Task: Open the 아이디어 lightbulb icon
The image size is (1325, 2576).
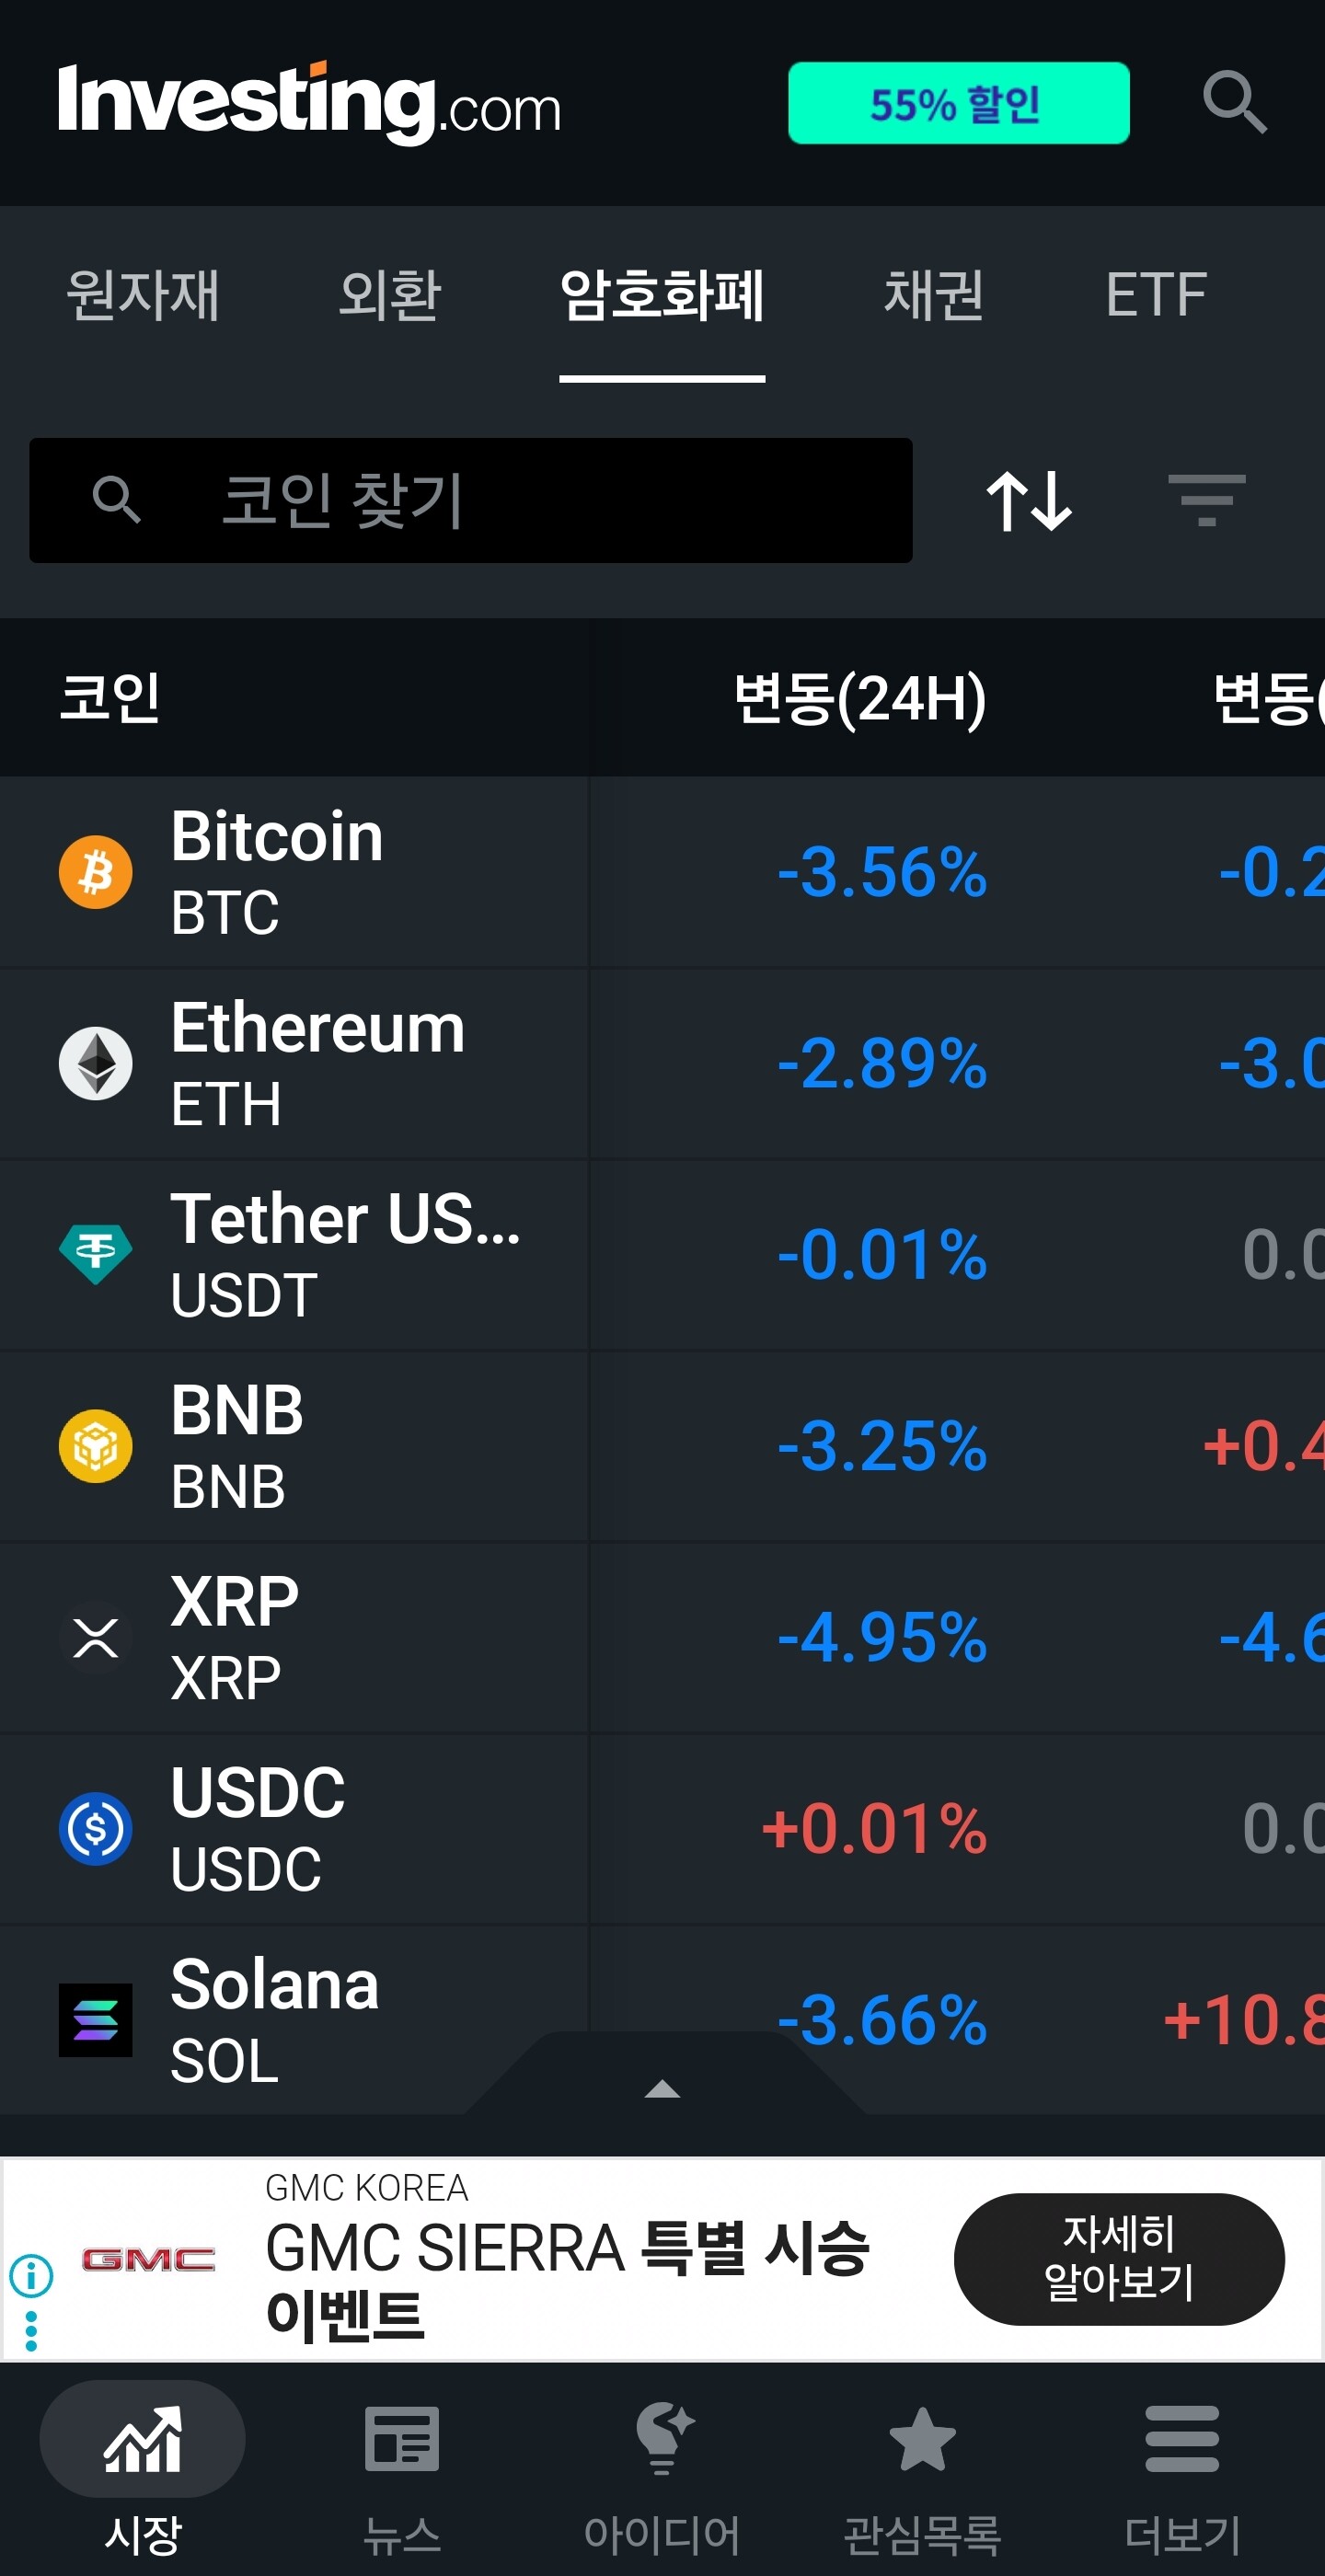Action: point(663,2439)
